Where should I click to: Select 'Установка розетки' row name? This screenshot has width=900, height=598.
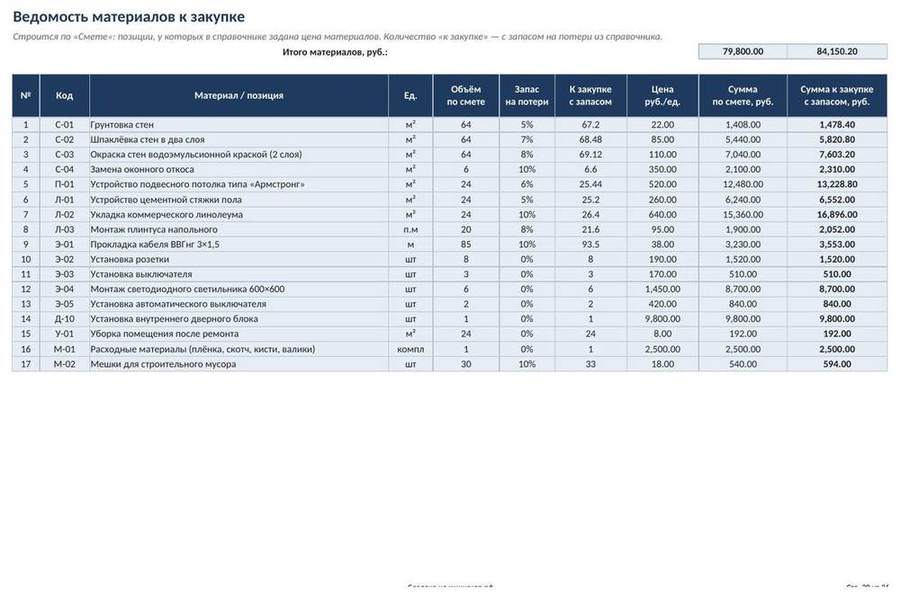point(130,259)
